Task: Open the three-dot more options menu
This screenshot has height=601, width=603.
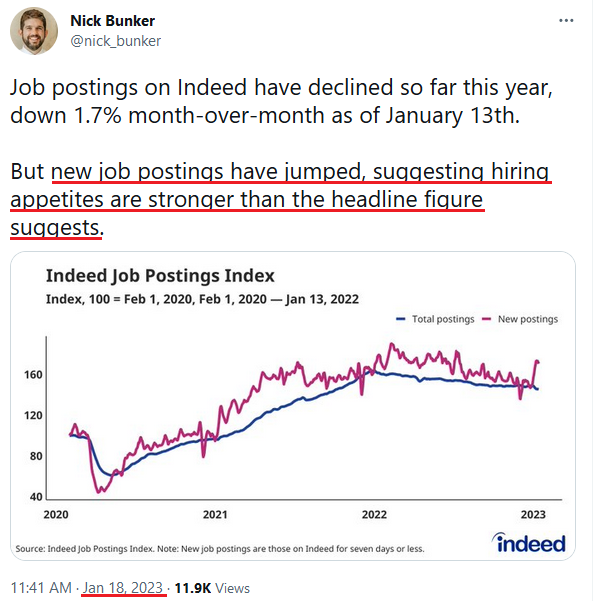Action: (x=566, y=20)
